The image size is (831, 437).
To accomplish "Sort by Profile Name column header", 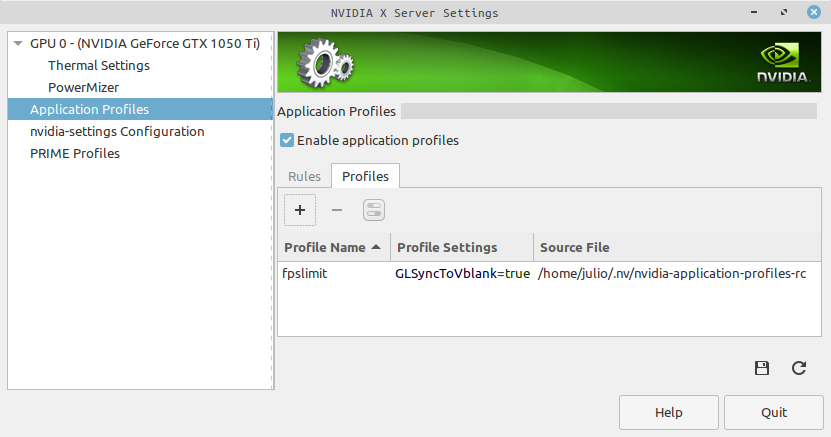I will coord(333,247).
